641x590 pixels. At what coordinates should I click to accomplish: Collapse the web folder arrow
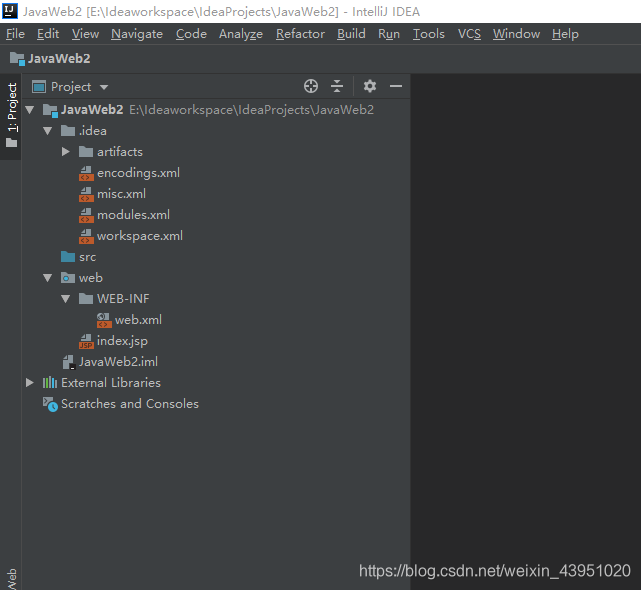47,278
